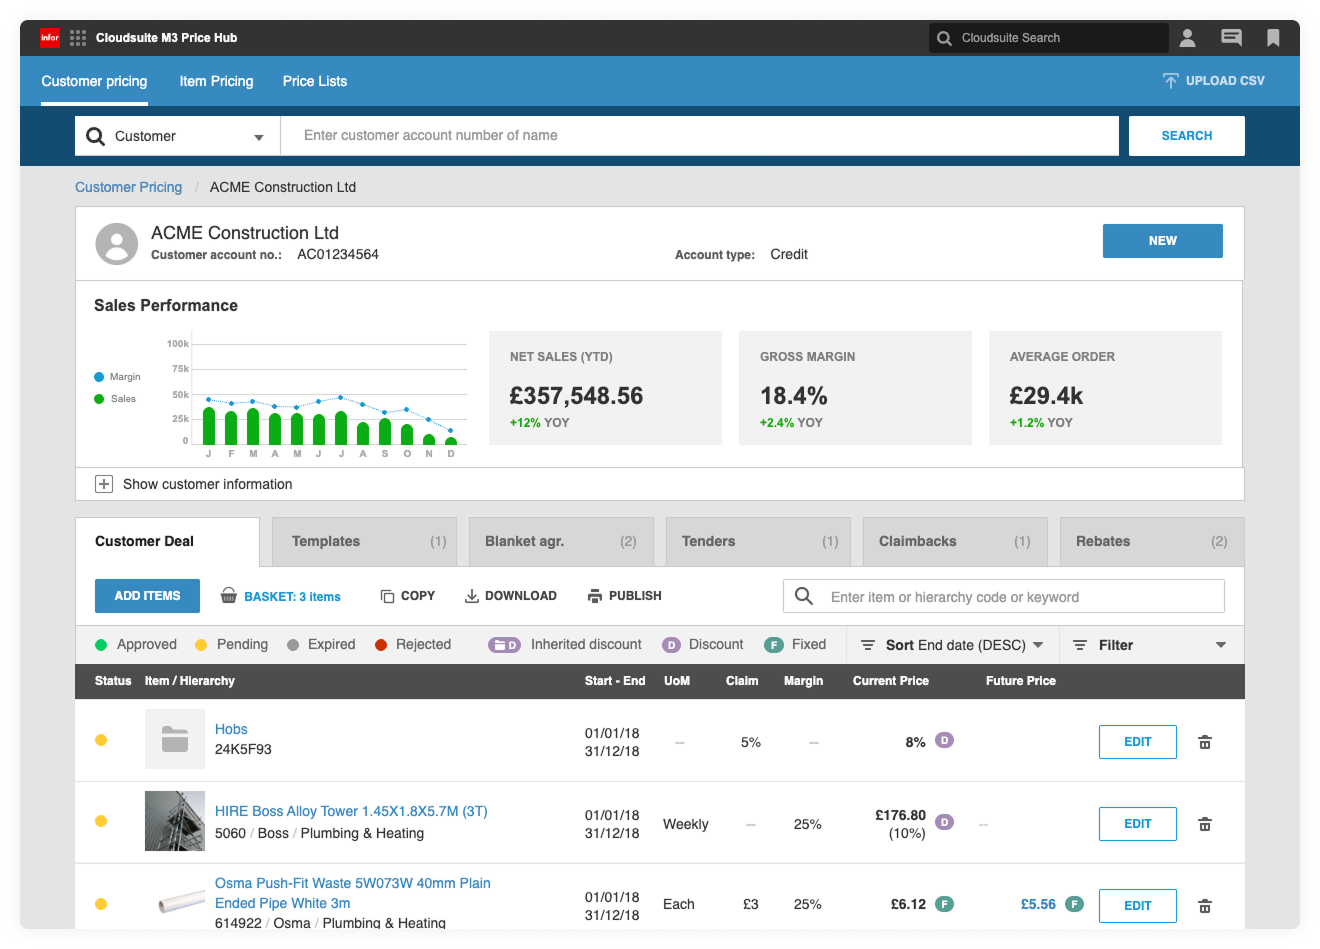Viewport: 1320px width, 949px height.
Task: Click the Alloy Tower product thumbnail
Action: point(175,821)
